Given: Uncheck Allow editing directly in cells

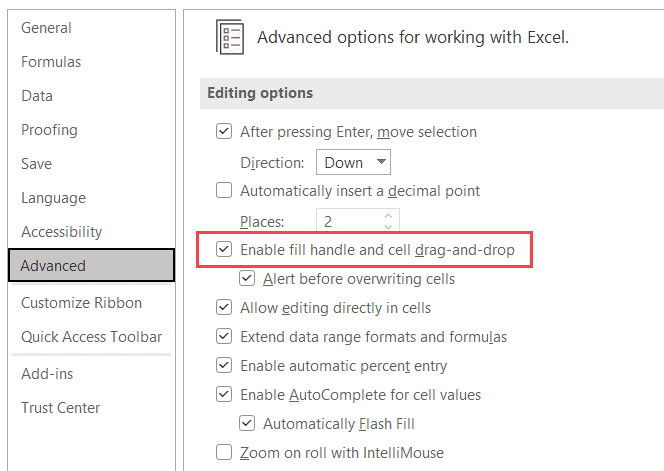Looking at the screenshot, I should point(224,308).
